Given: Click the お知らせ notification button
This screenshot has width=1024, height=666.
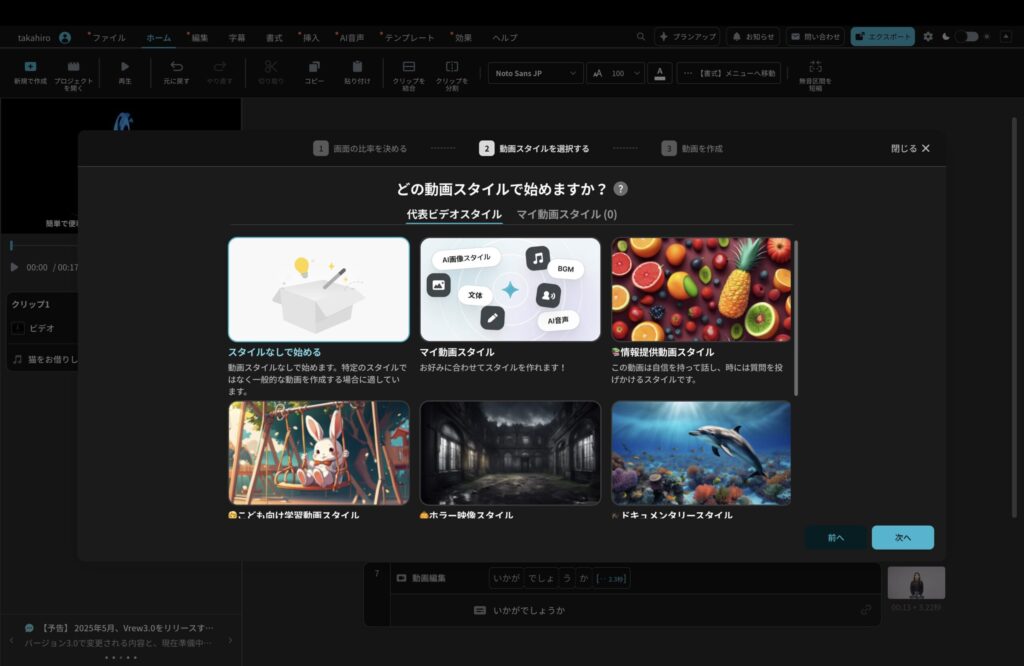Looking at the screenshot, I should [753, 37].
